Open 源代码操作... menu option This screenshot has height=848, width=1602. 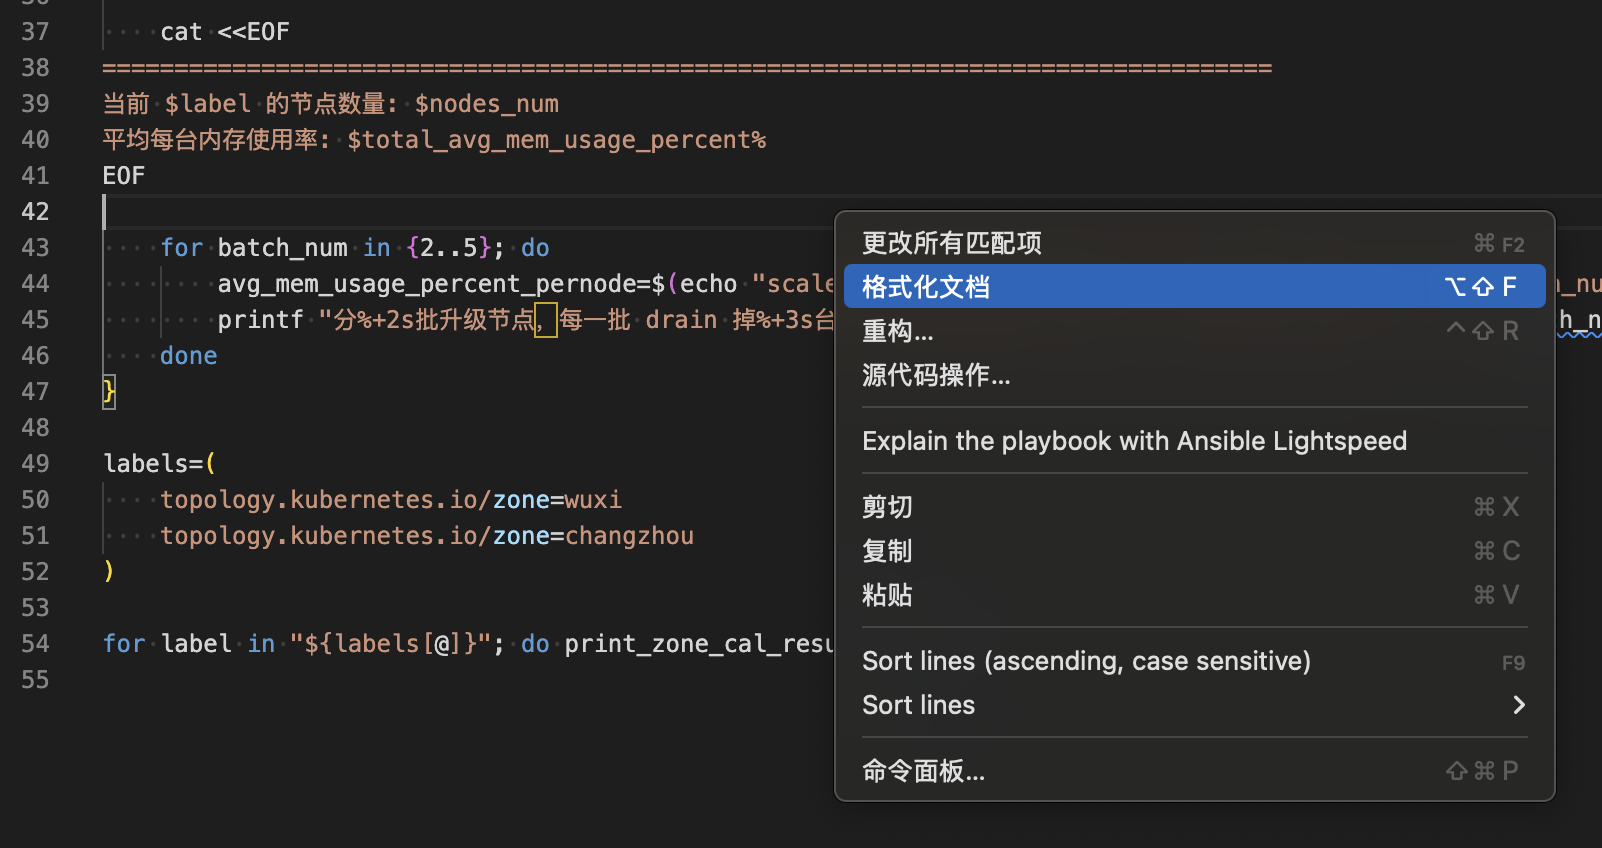(x=1194, y=375)
